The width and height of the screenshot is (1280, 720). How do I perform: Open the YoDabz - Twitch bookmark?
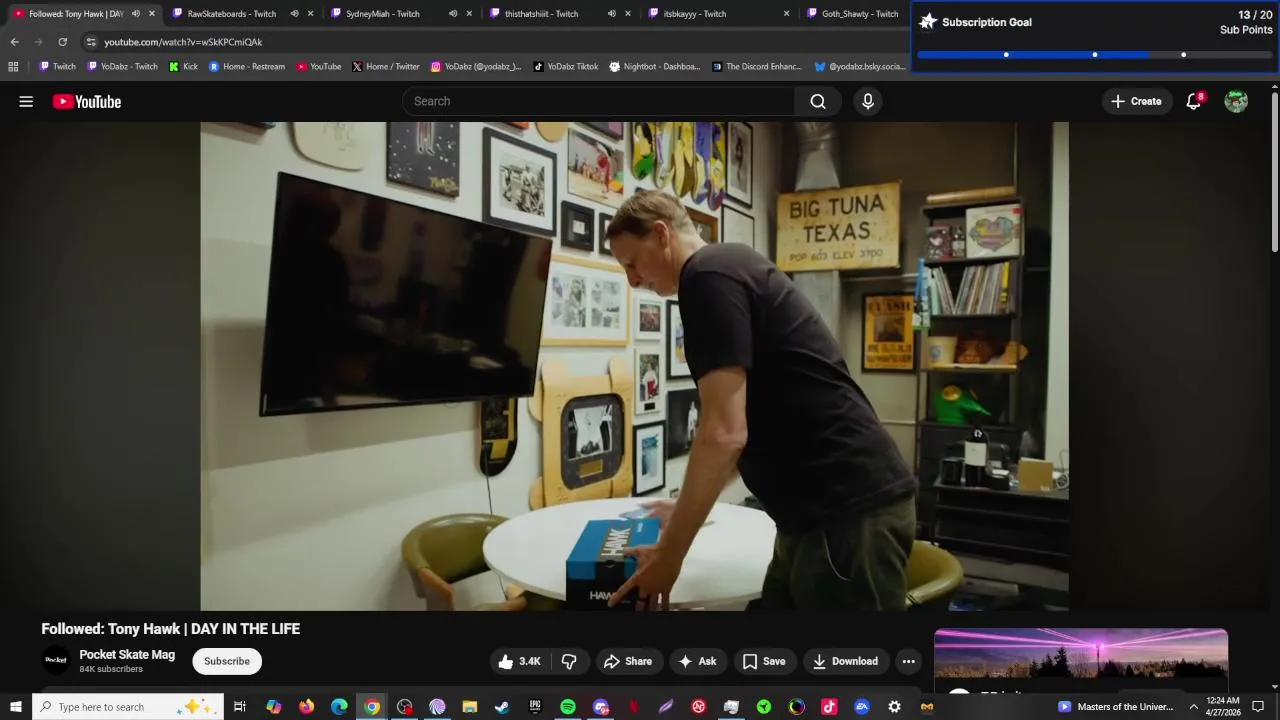click(122, 67)
